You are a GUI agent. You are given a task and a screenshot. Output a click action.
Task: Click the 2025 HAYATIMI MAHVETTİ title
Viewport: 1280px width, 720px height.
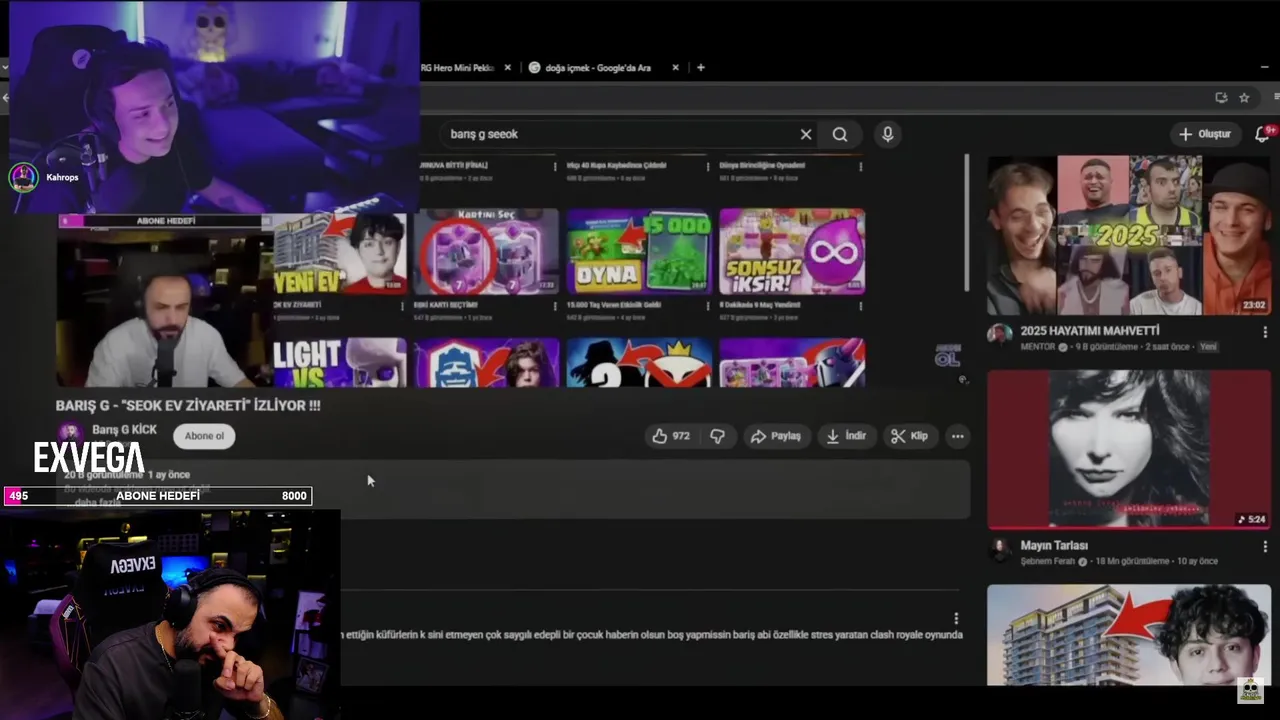pos(1090,331)
